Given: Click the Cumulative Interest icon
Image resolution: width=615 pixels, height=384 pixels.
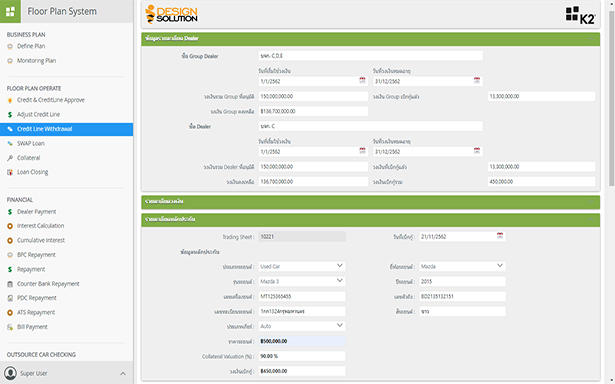Looking at the screenshot, I should click(10, 240).
